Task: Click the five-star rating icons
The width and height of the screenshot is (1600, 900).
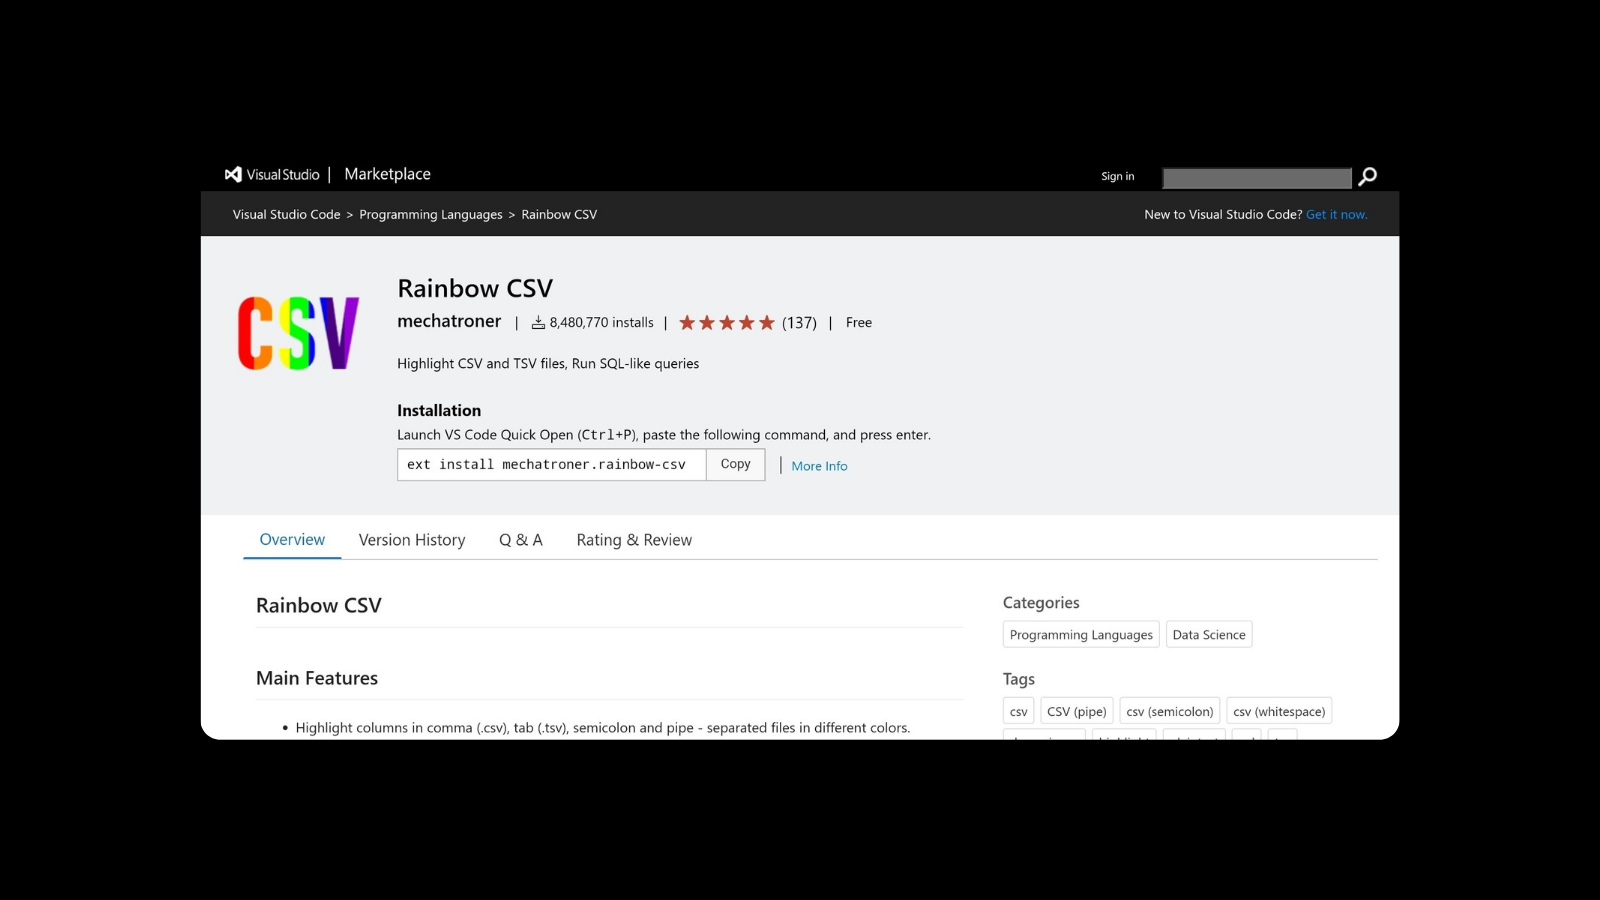Action: [x=727, y=322]
